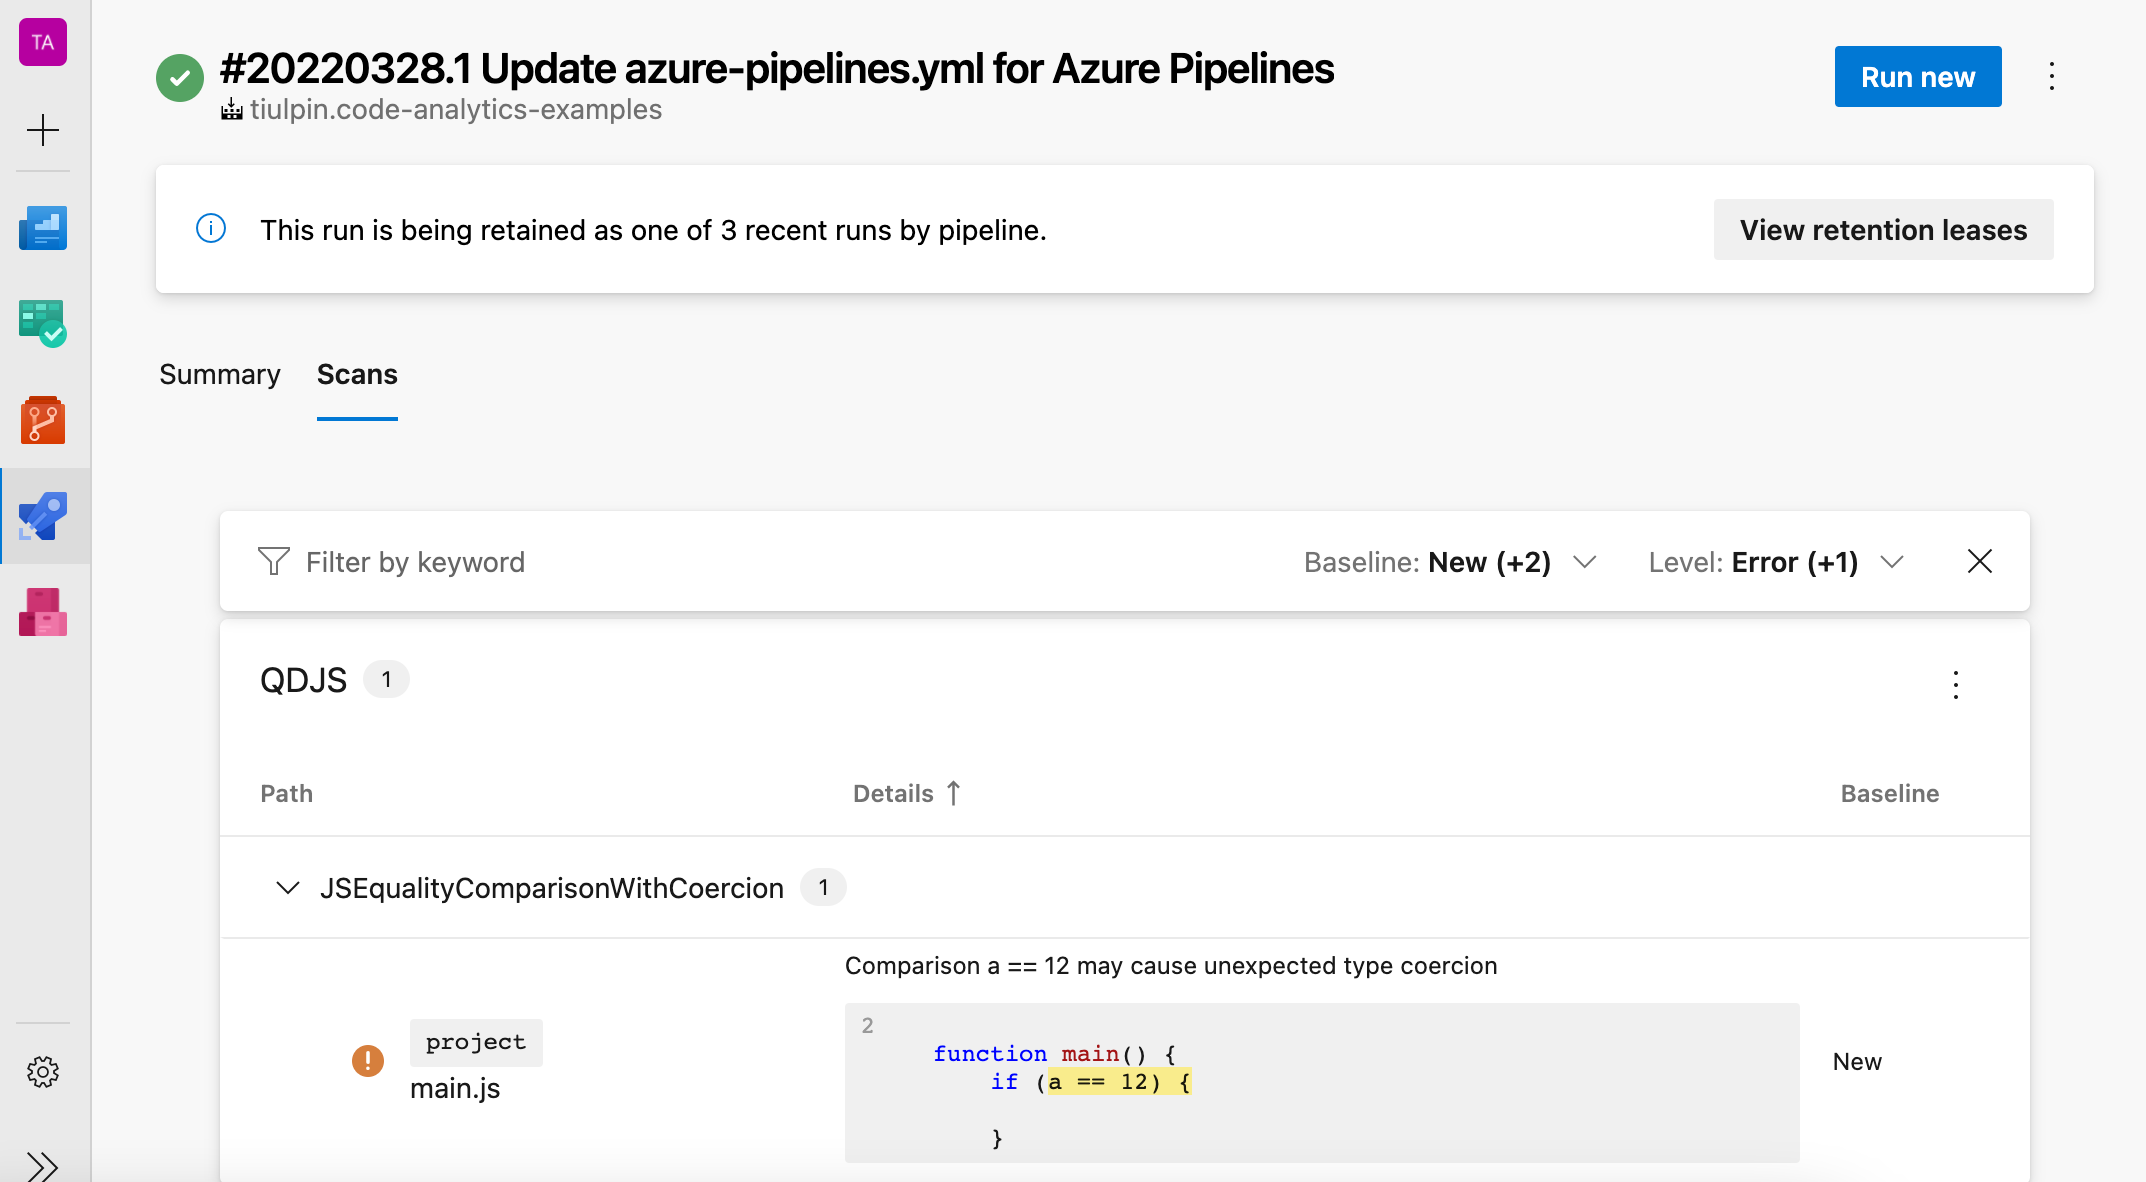Open Level filter dropdown
The image size is (2146, 1182).
point(1776,562)
